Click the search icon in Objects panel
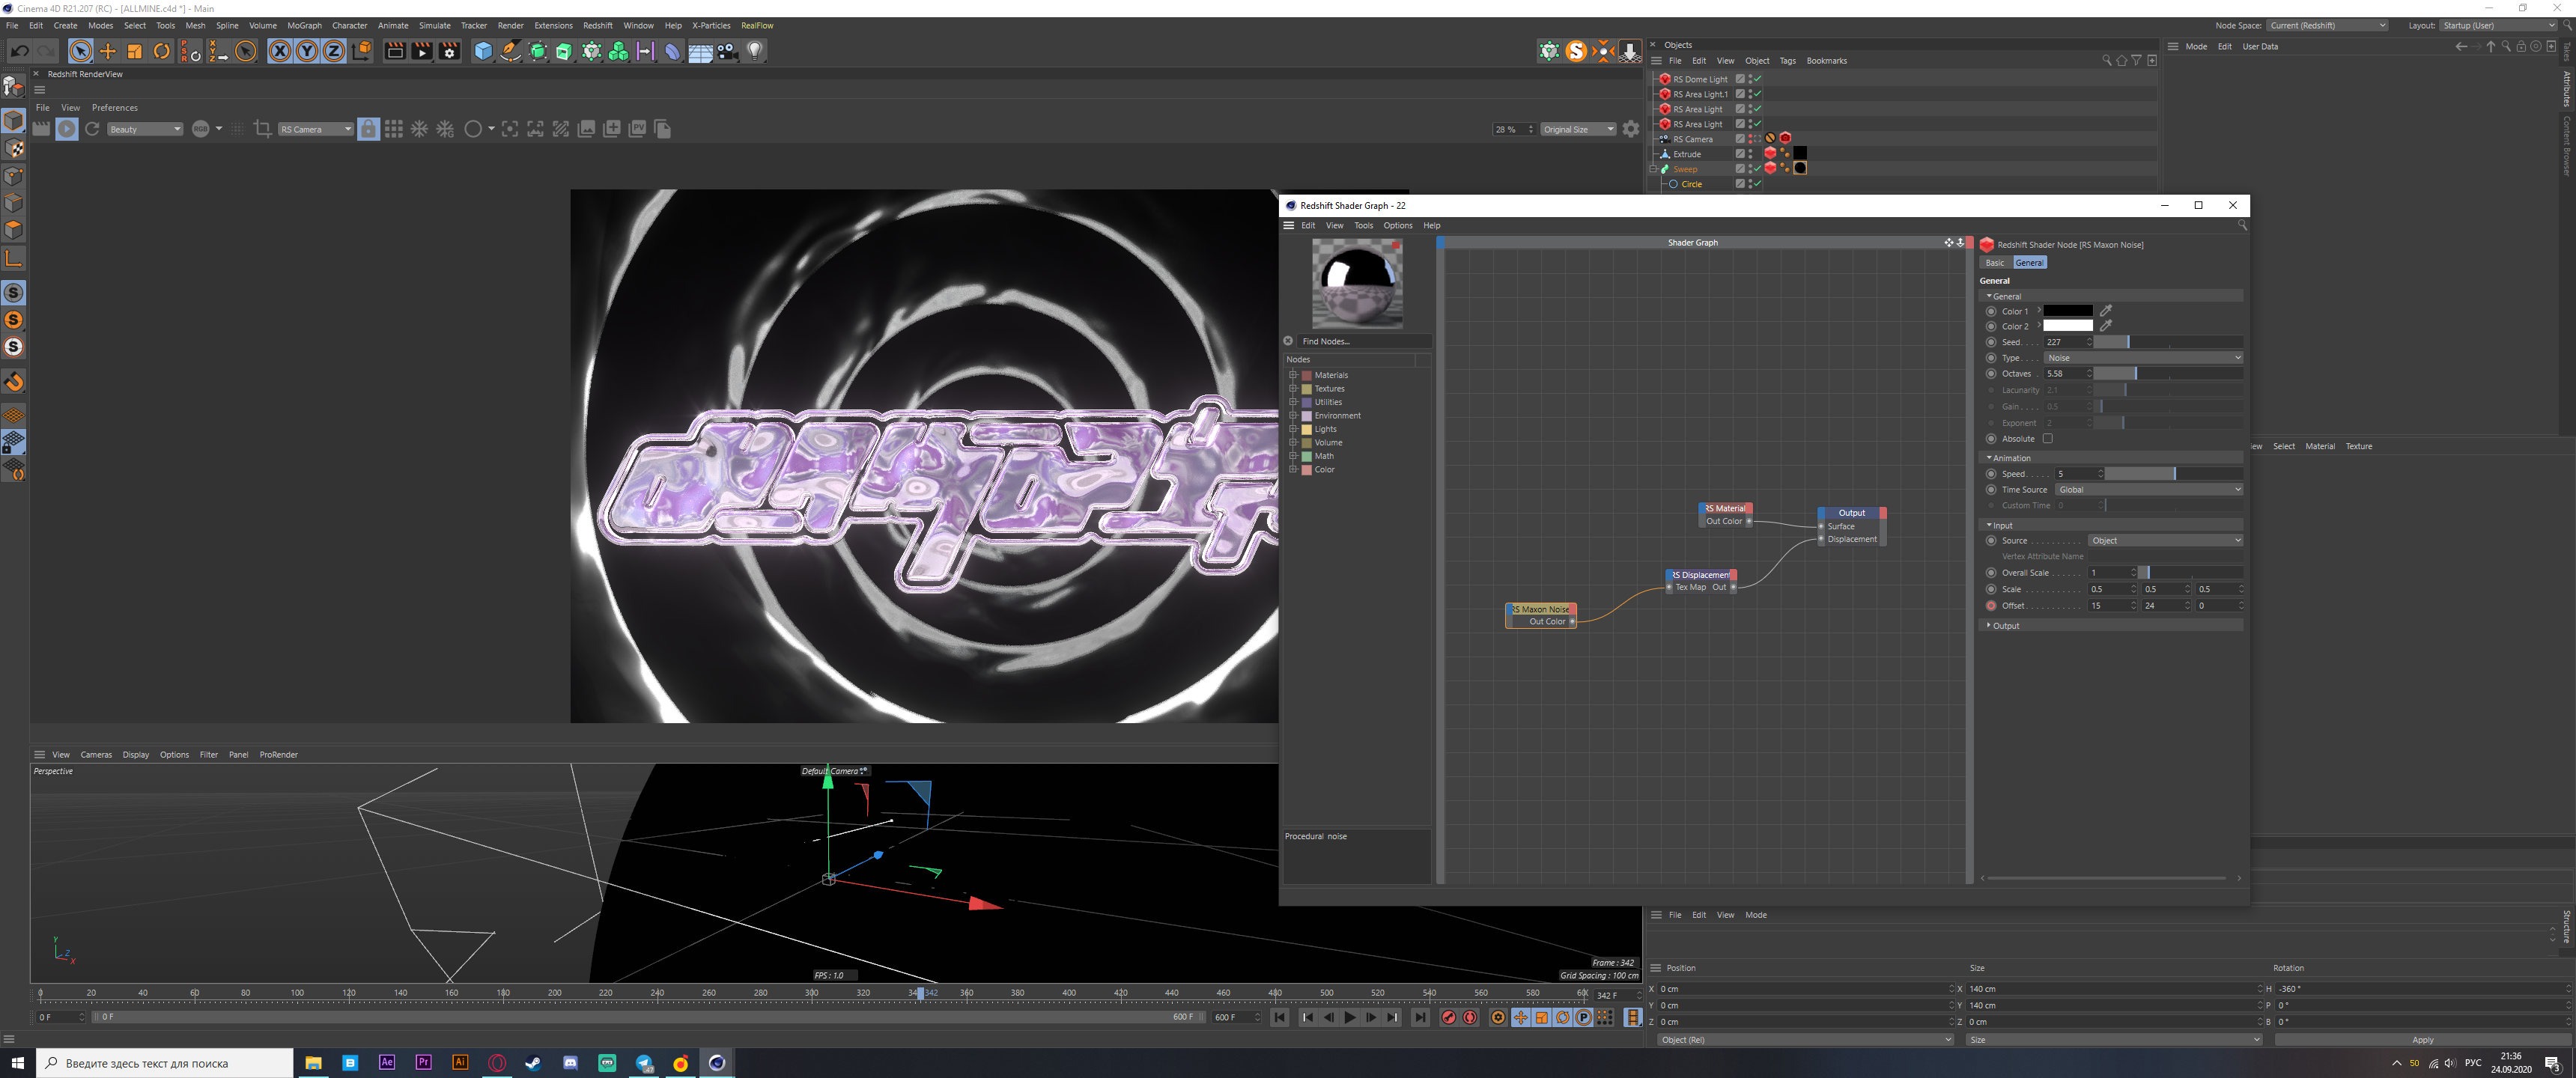This screenshot has width=2576, height=1078. pos(2106,61)
